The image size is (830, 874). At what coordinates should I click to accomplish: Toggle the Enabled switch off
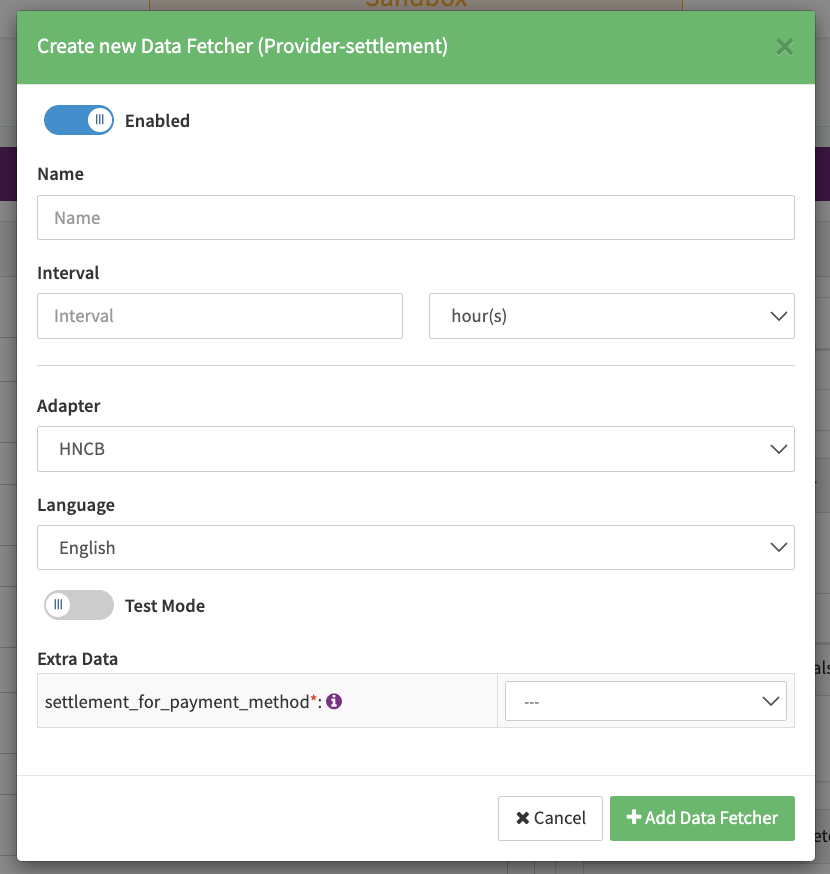[79, 121]
